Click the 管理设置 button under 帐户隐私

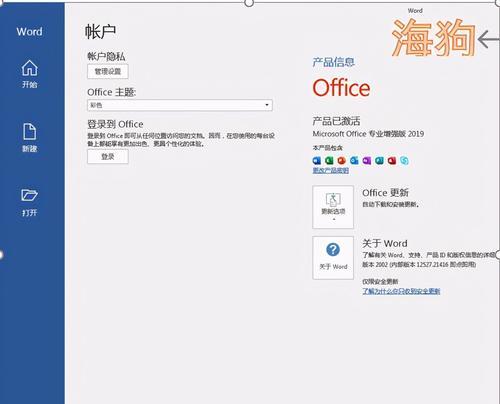pos(108,71)
